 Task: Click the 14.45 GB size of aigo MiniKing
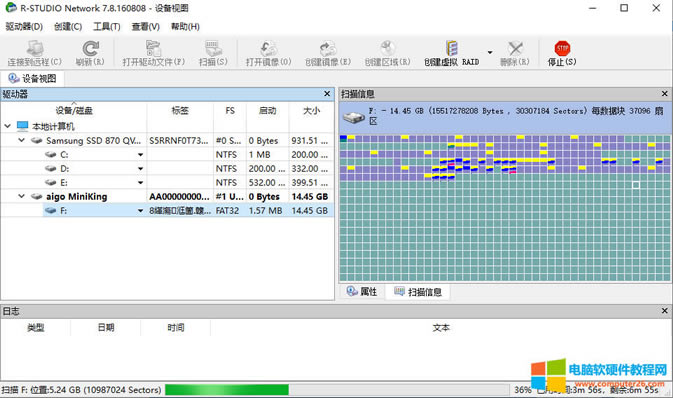pyautogui.click(x=310, y=197)
